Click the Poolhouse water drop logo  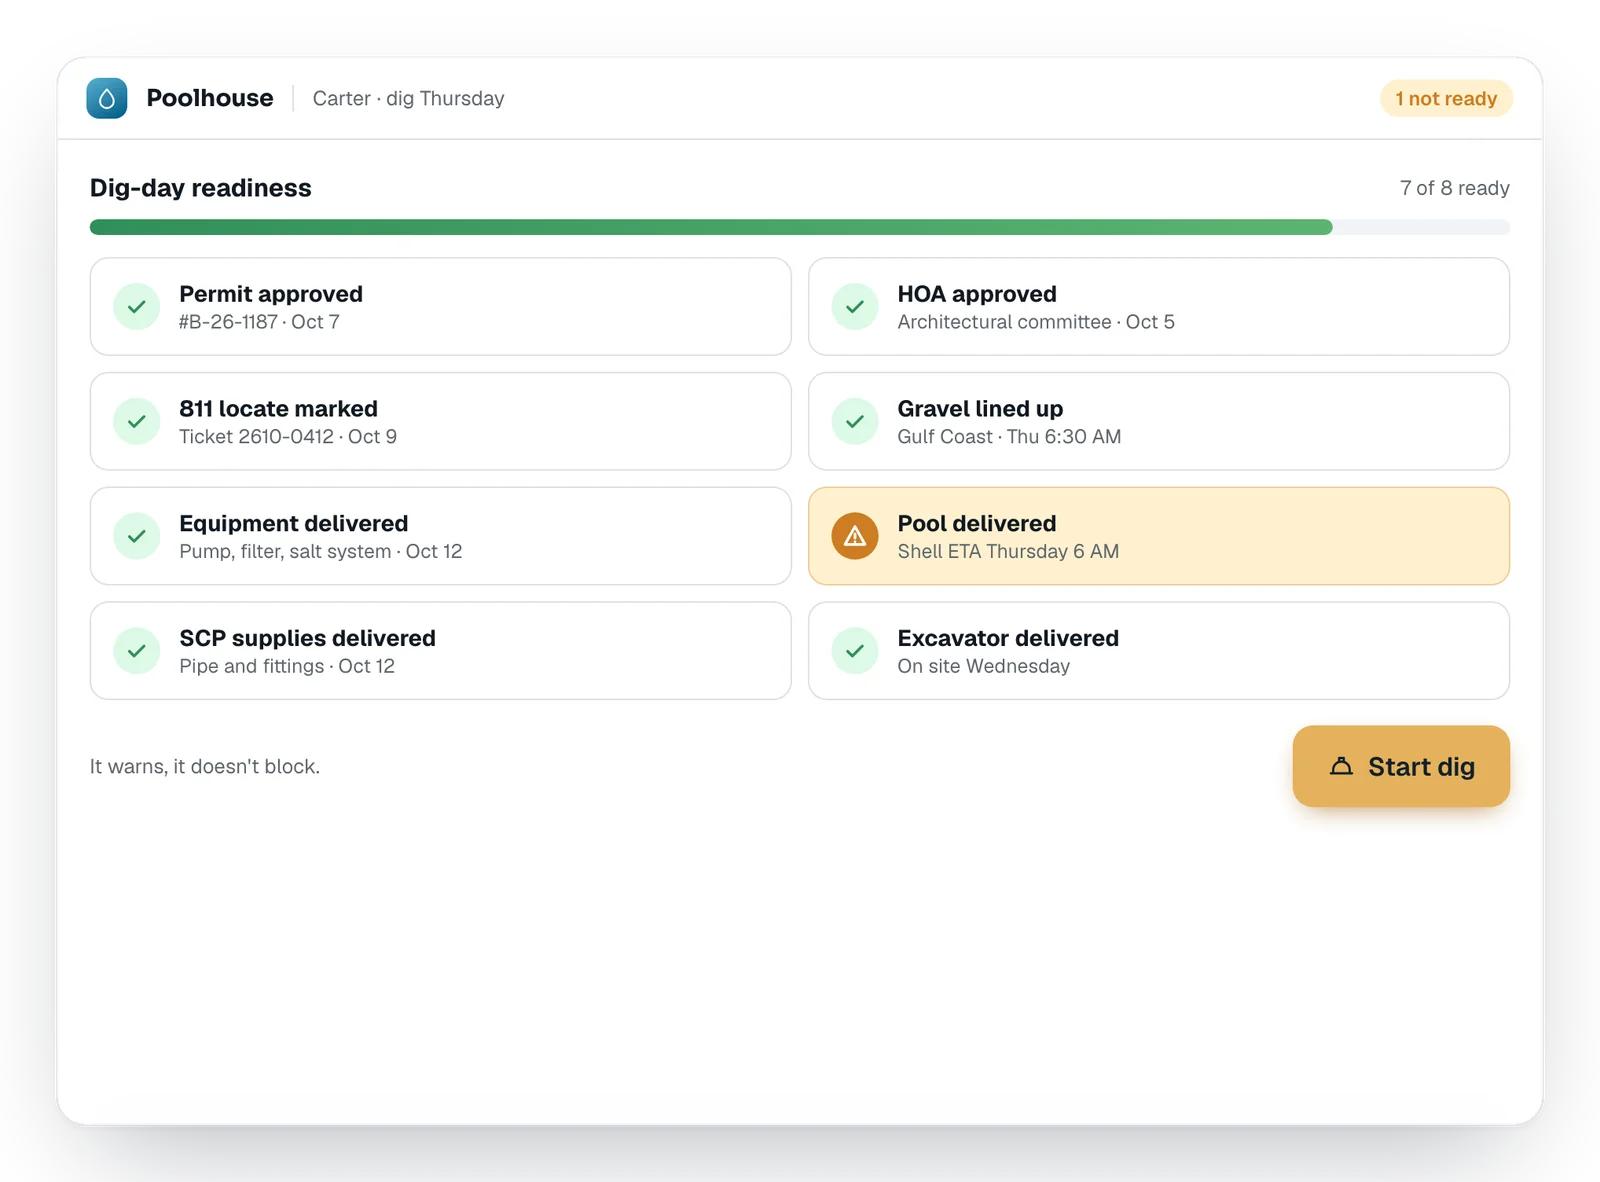pos(107,98)
